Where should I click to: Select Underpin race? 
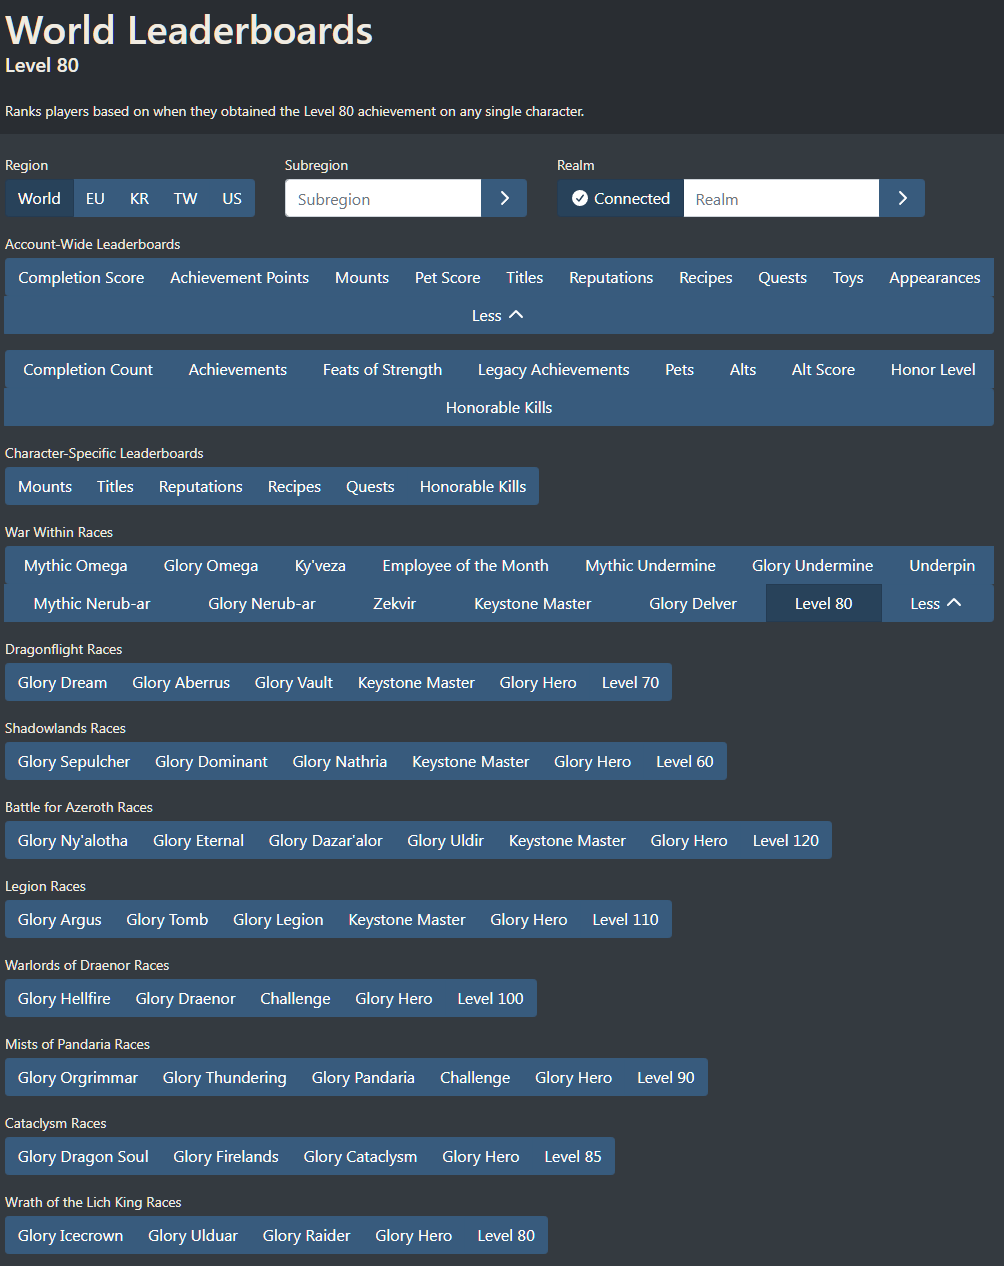942,565
